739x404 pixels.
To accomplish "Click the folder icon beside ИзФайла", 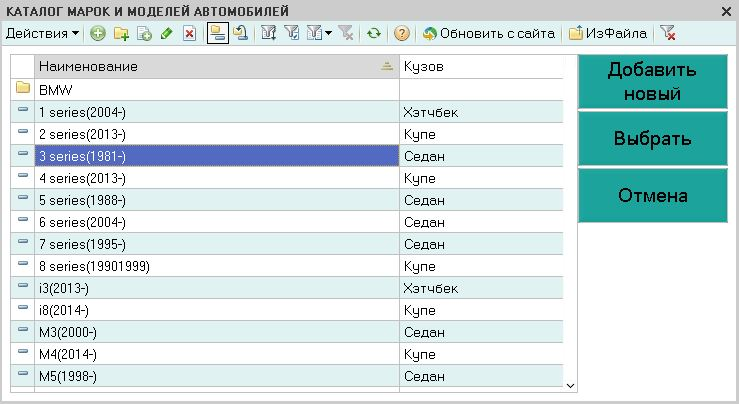I will point(575,33).
